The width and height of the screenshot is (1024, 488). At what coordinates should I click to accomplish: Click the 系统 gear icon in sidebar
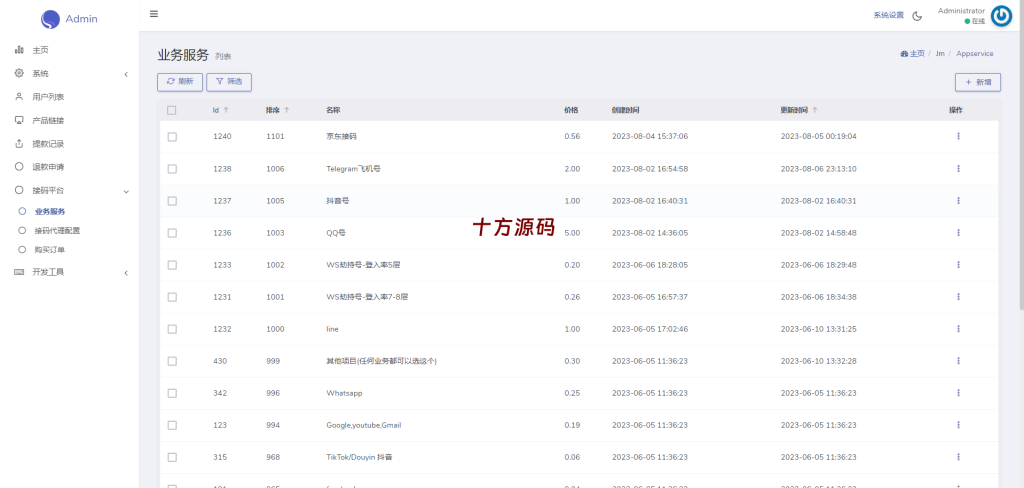(19, 73)
